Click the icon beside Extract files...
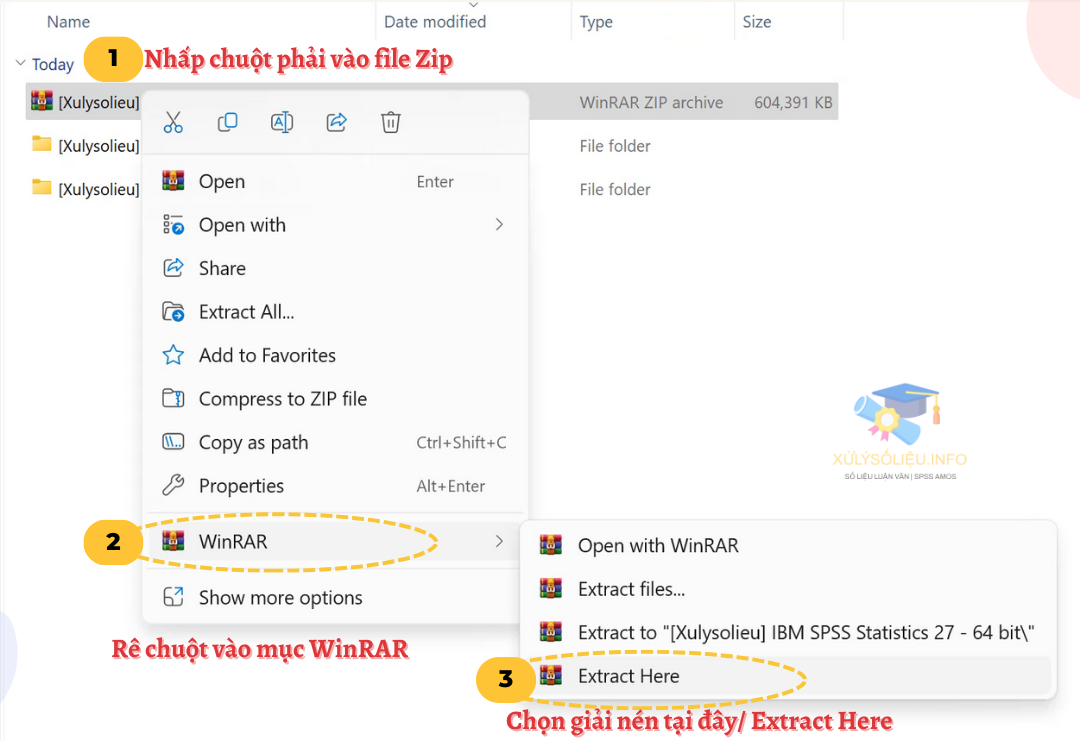 (550, 588)
